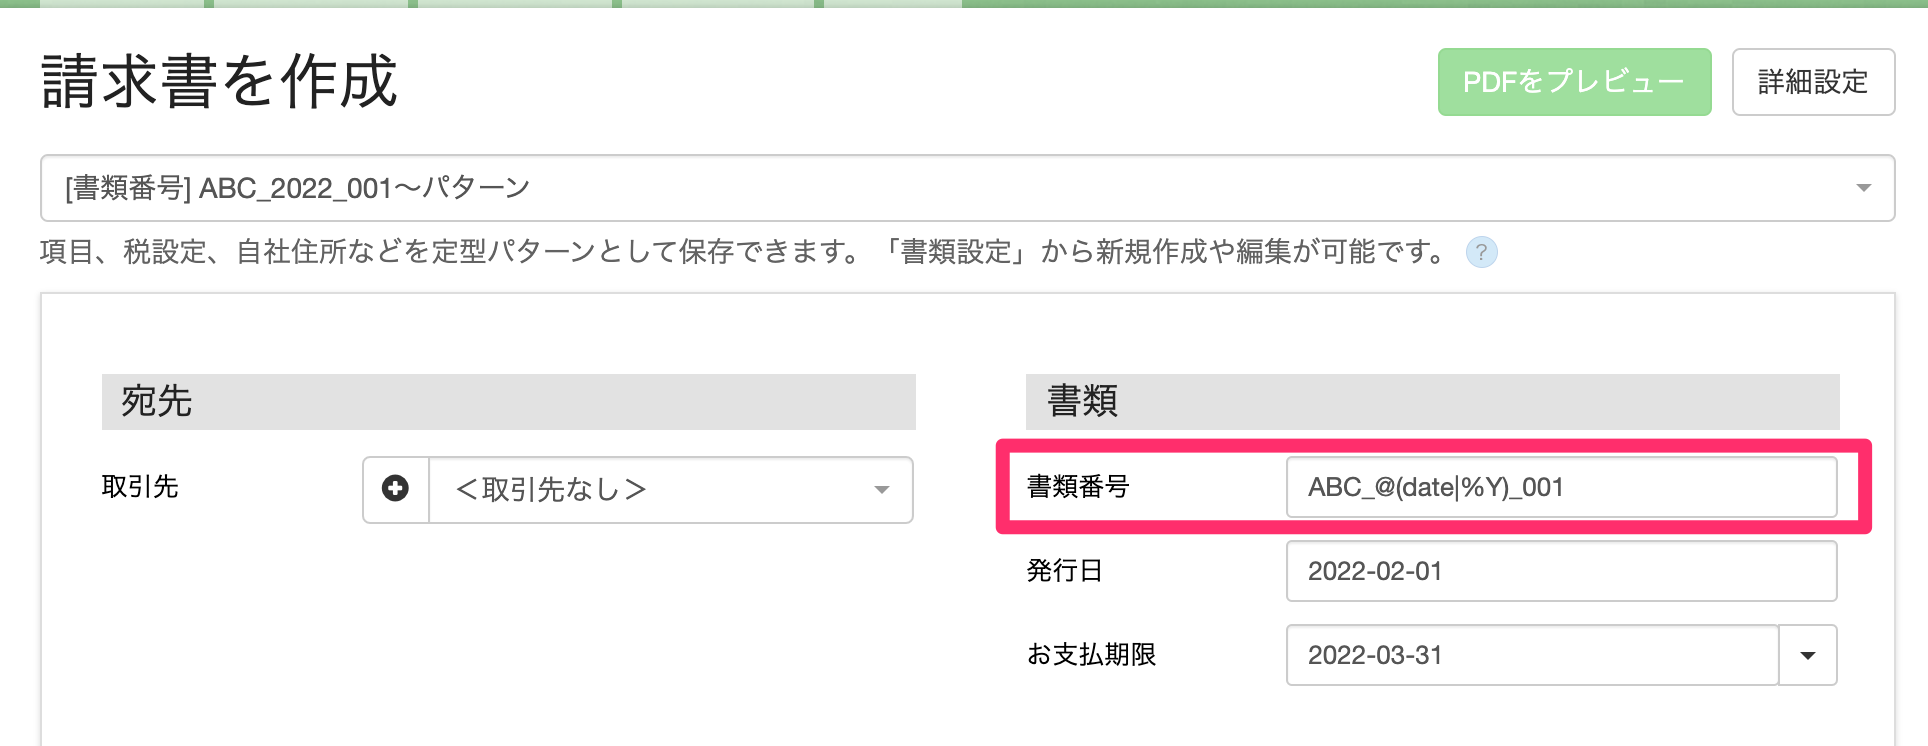Click the お支払期限 field label
Screen dimensions: 1928x746
click(x=1091, y=655)
